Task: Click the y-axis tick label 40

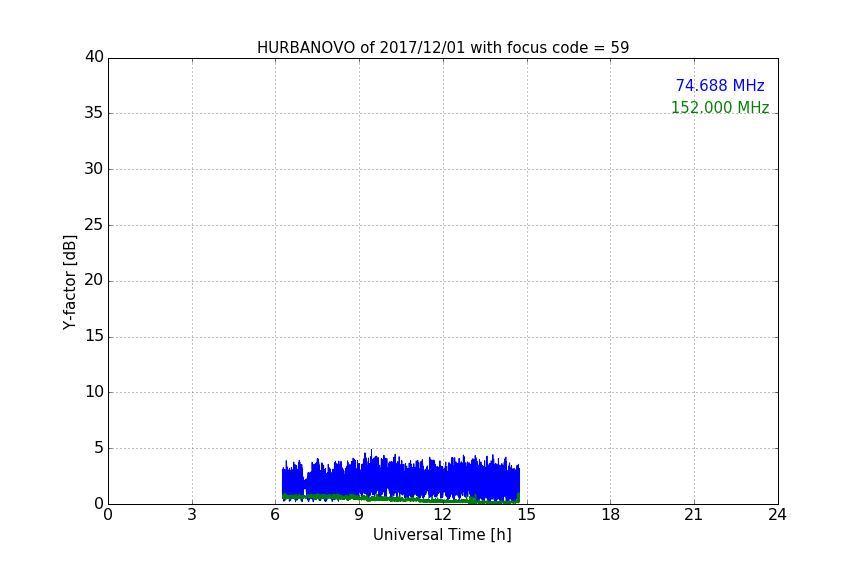Action: click(x=94, y=57)
